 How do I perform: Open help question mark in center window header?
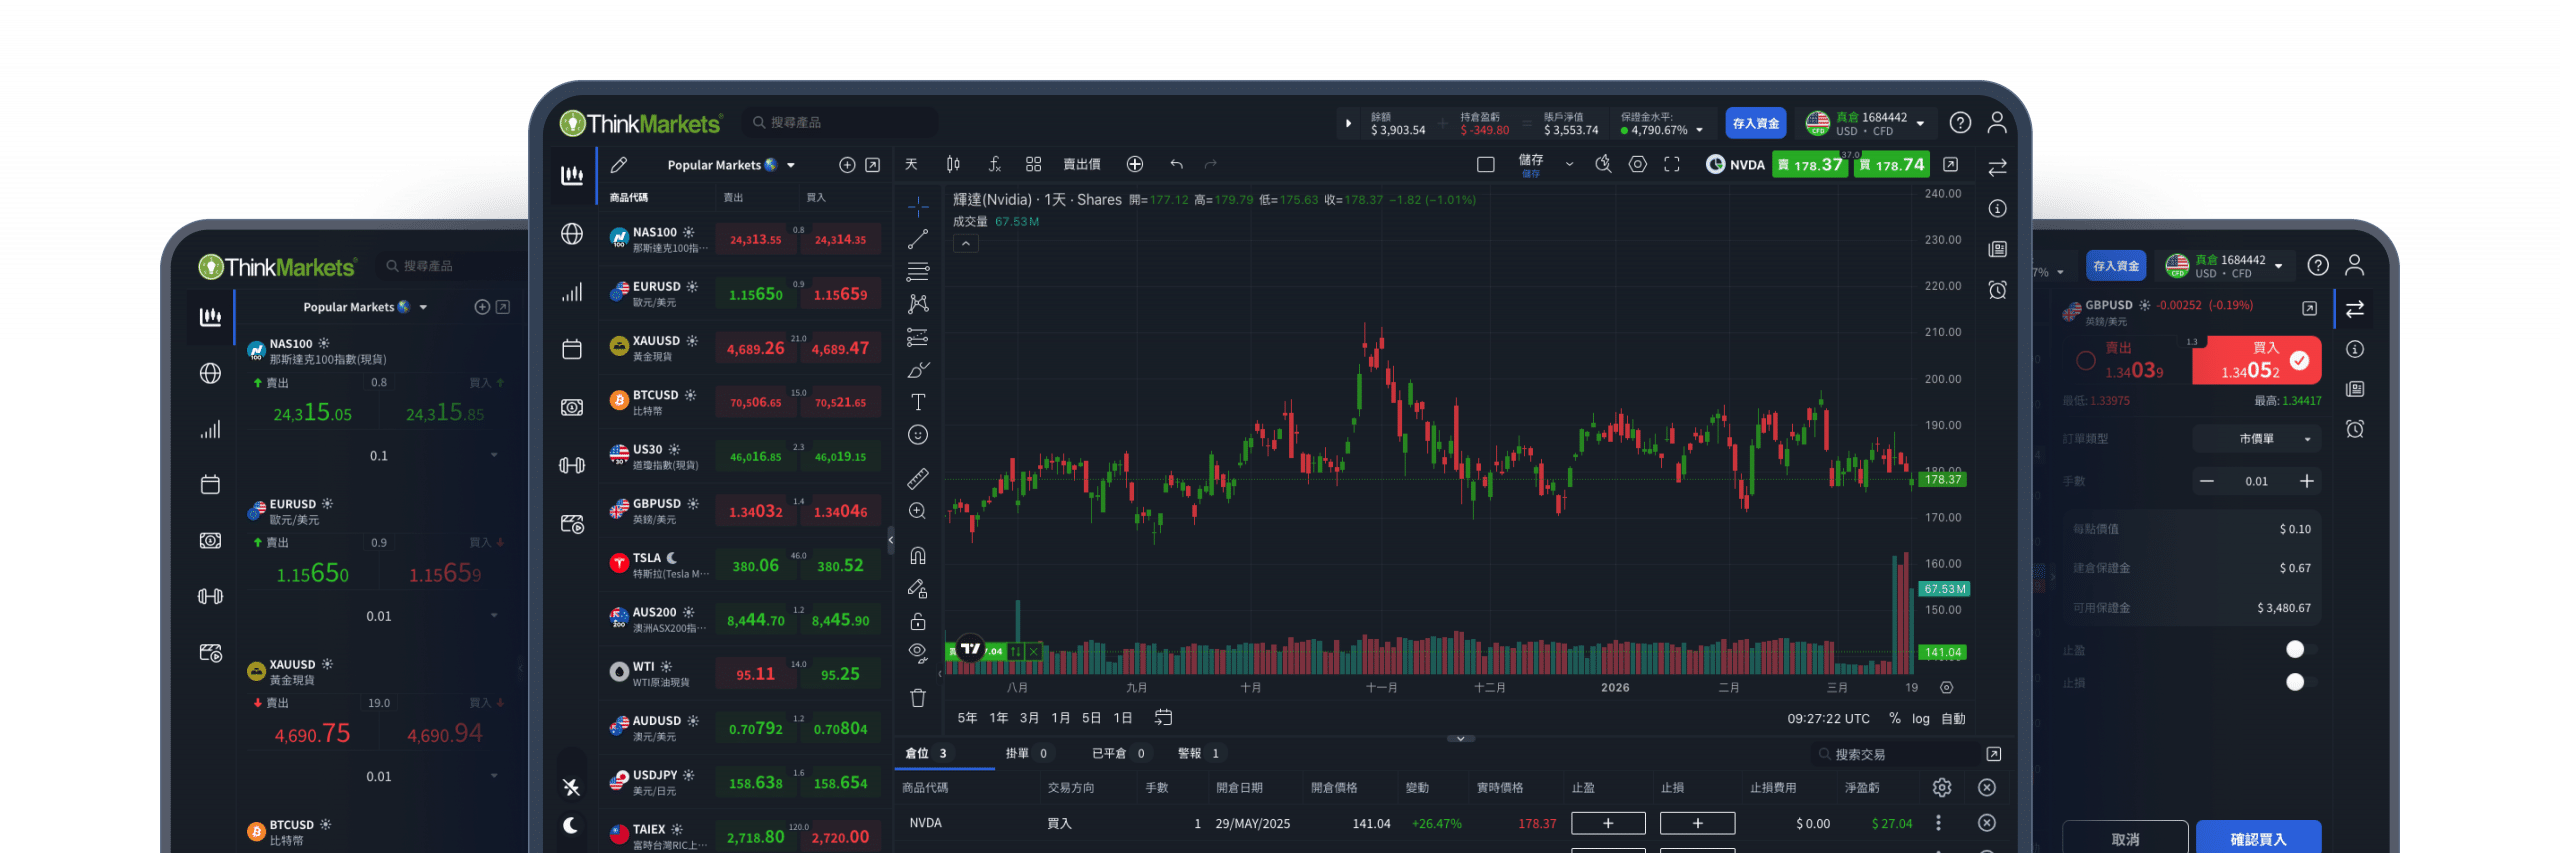(1961, 123)
